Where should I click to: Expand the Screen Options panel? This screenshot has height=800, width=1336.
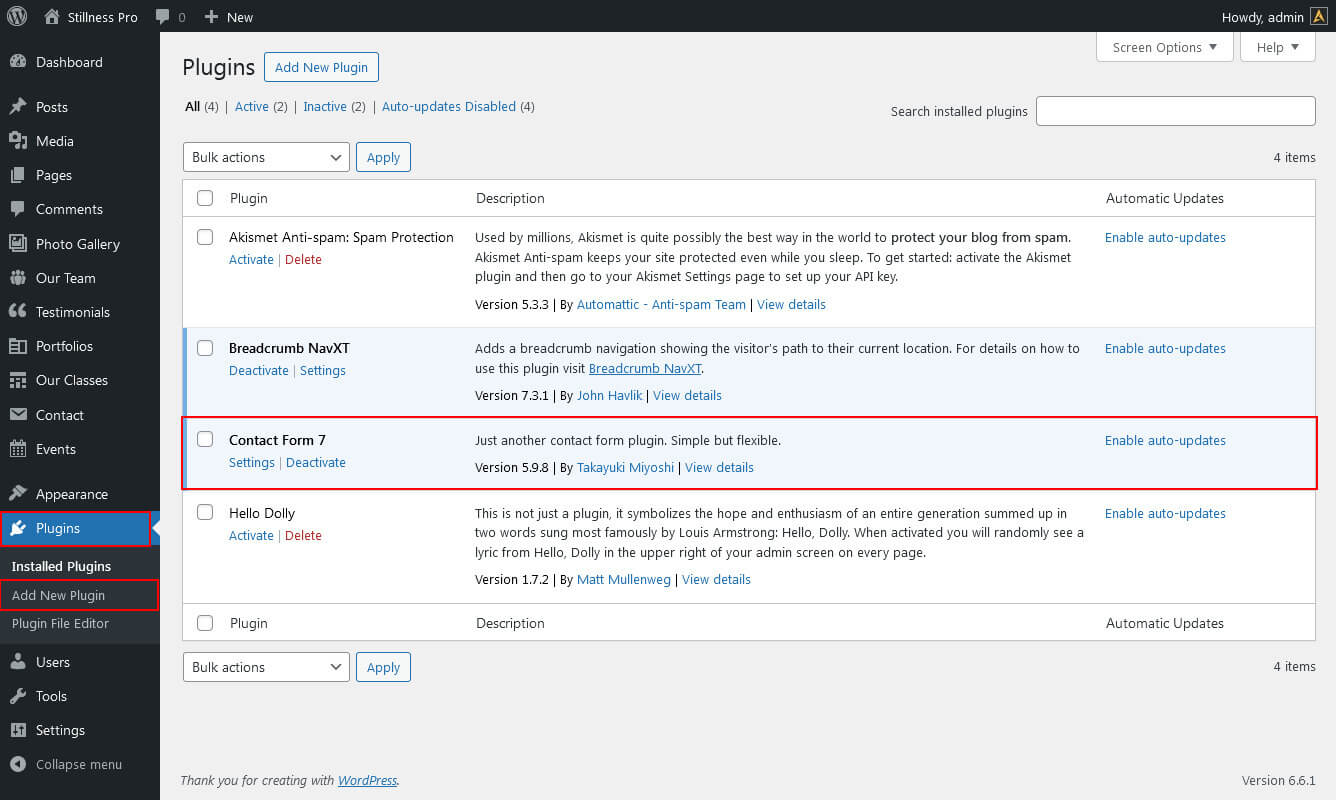tap(1165, 47)
